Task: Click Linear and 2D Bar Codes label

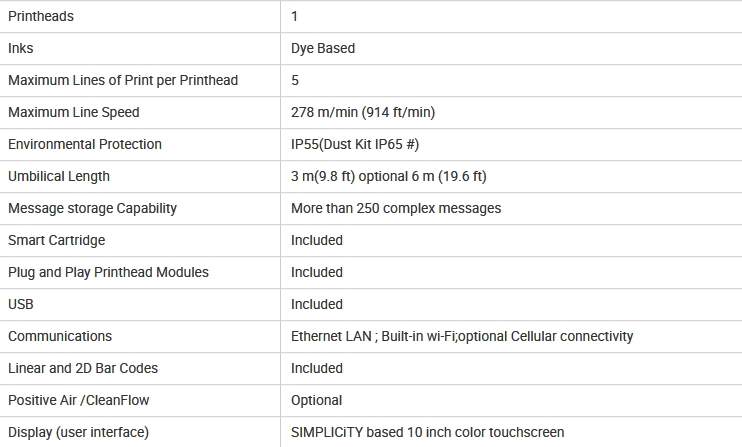Action: tap(83, 368)
